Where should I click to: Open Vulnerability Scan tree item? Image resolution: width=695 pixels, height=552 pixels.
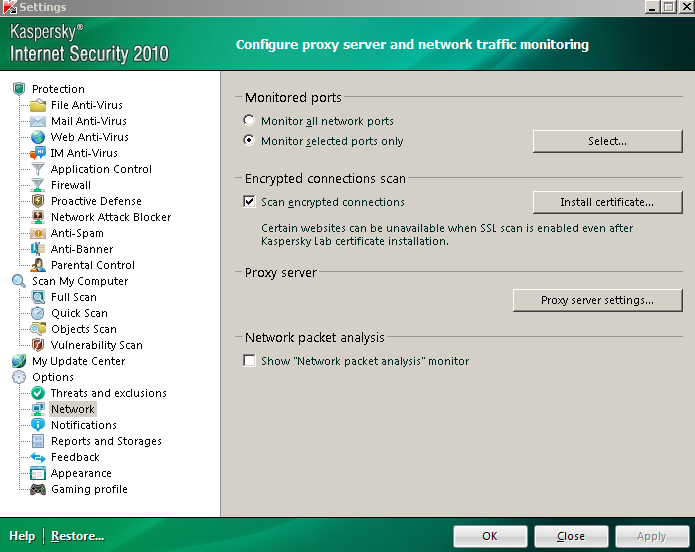97,345
